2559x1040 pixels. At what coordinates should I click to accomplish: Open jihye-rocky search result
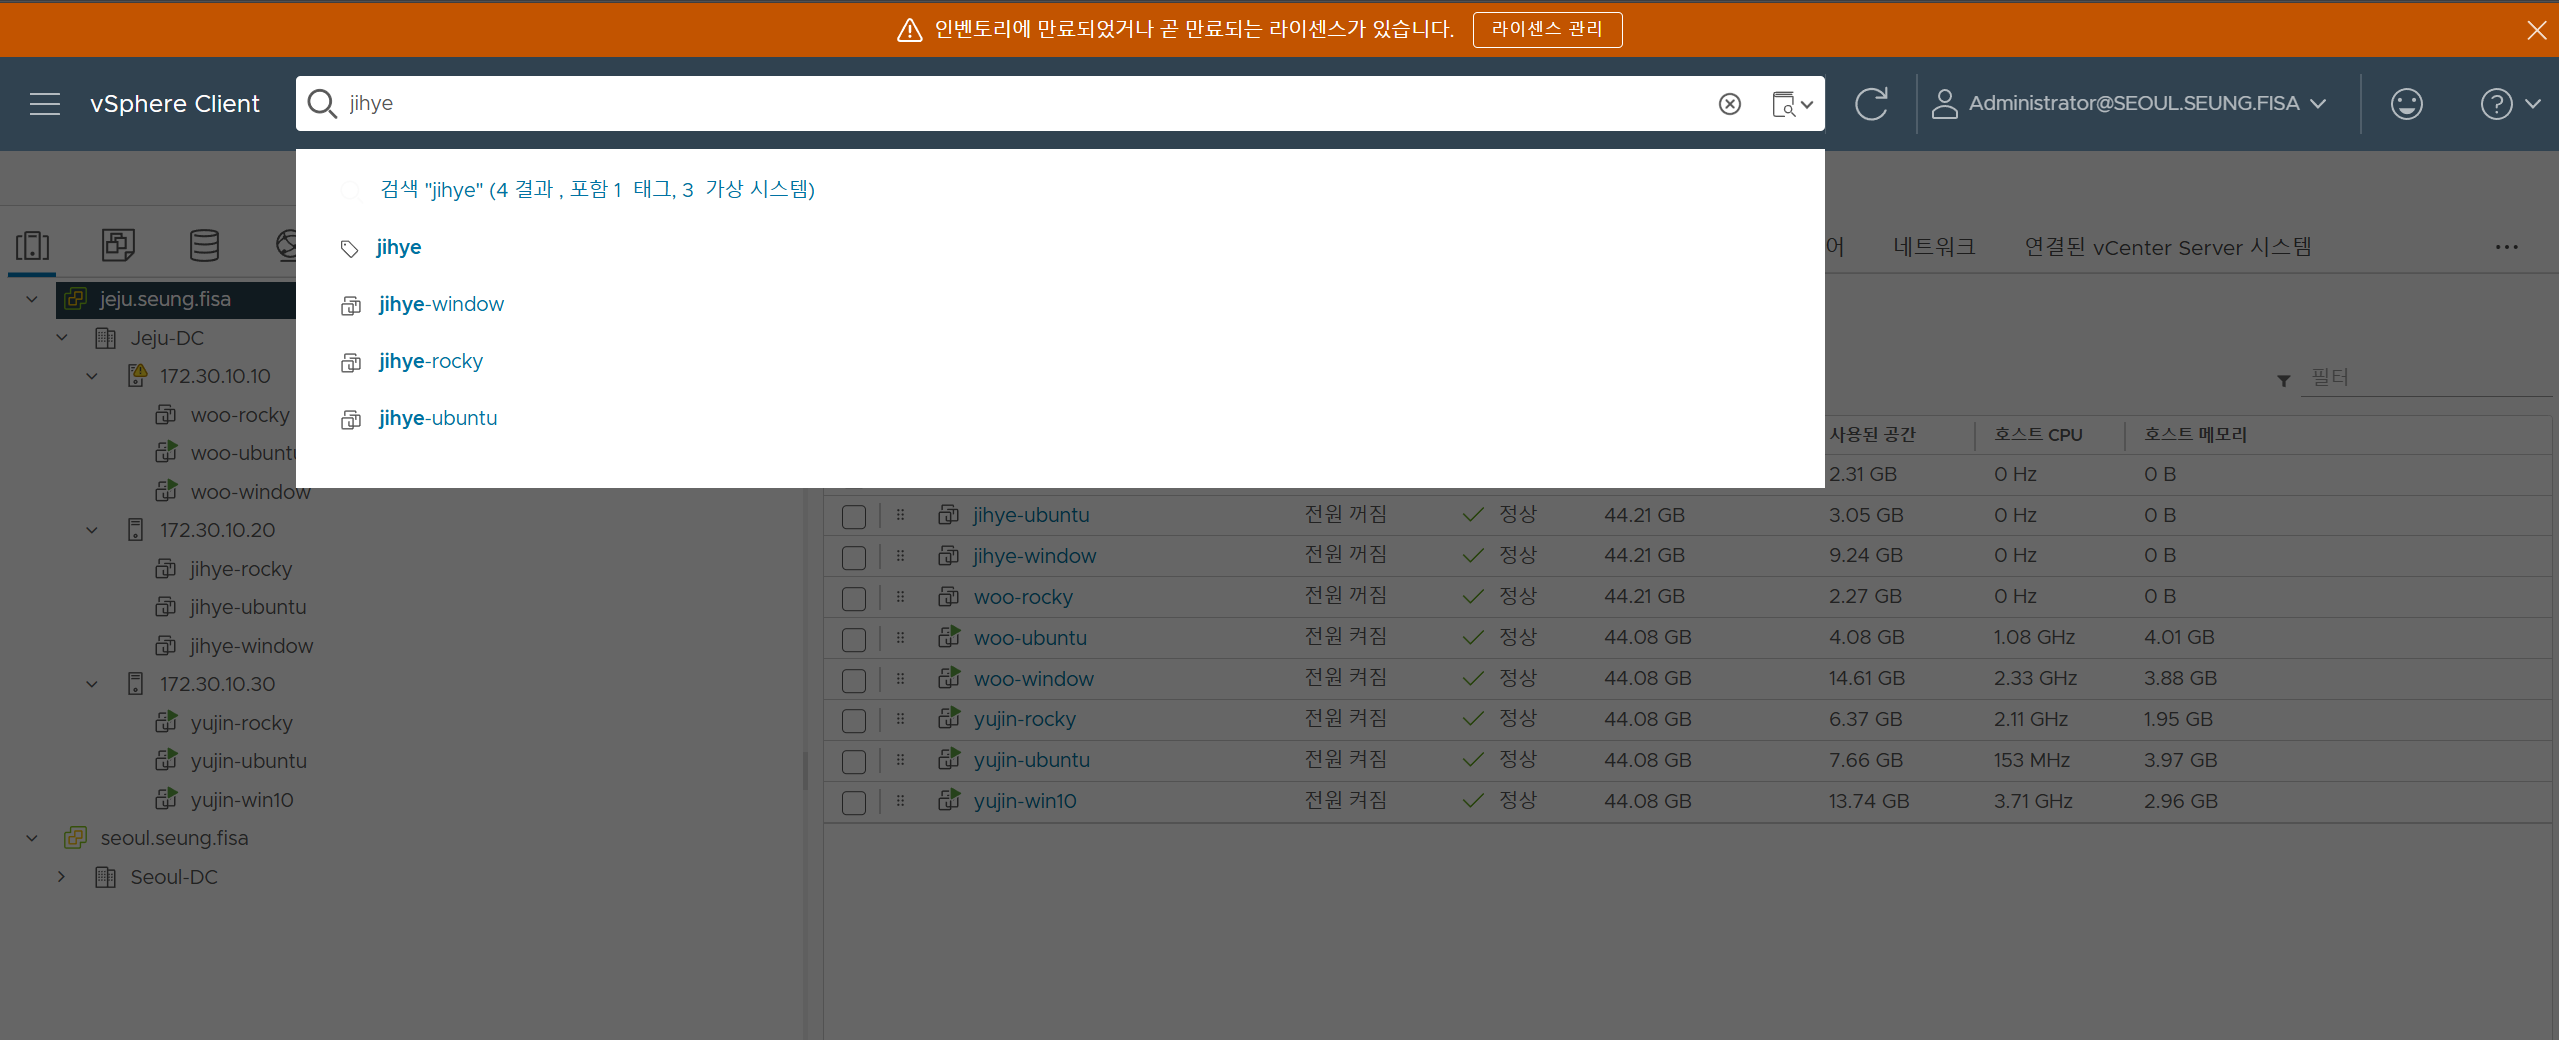(x=430, y=361)
